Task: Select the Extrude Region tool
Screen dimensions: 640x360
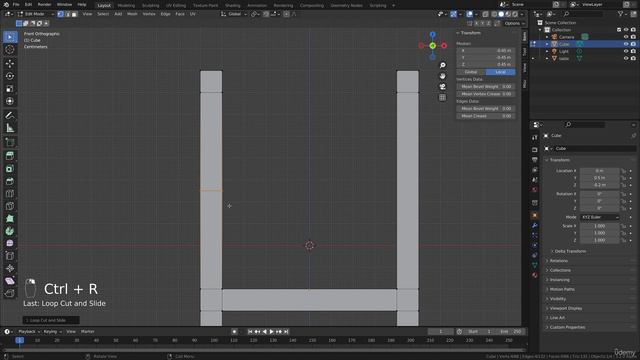Action: point(10,156)
